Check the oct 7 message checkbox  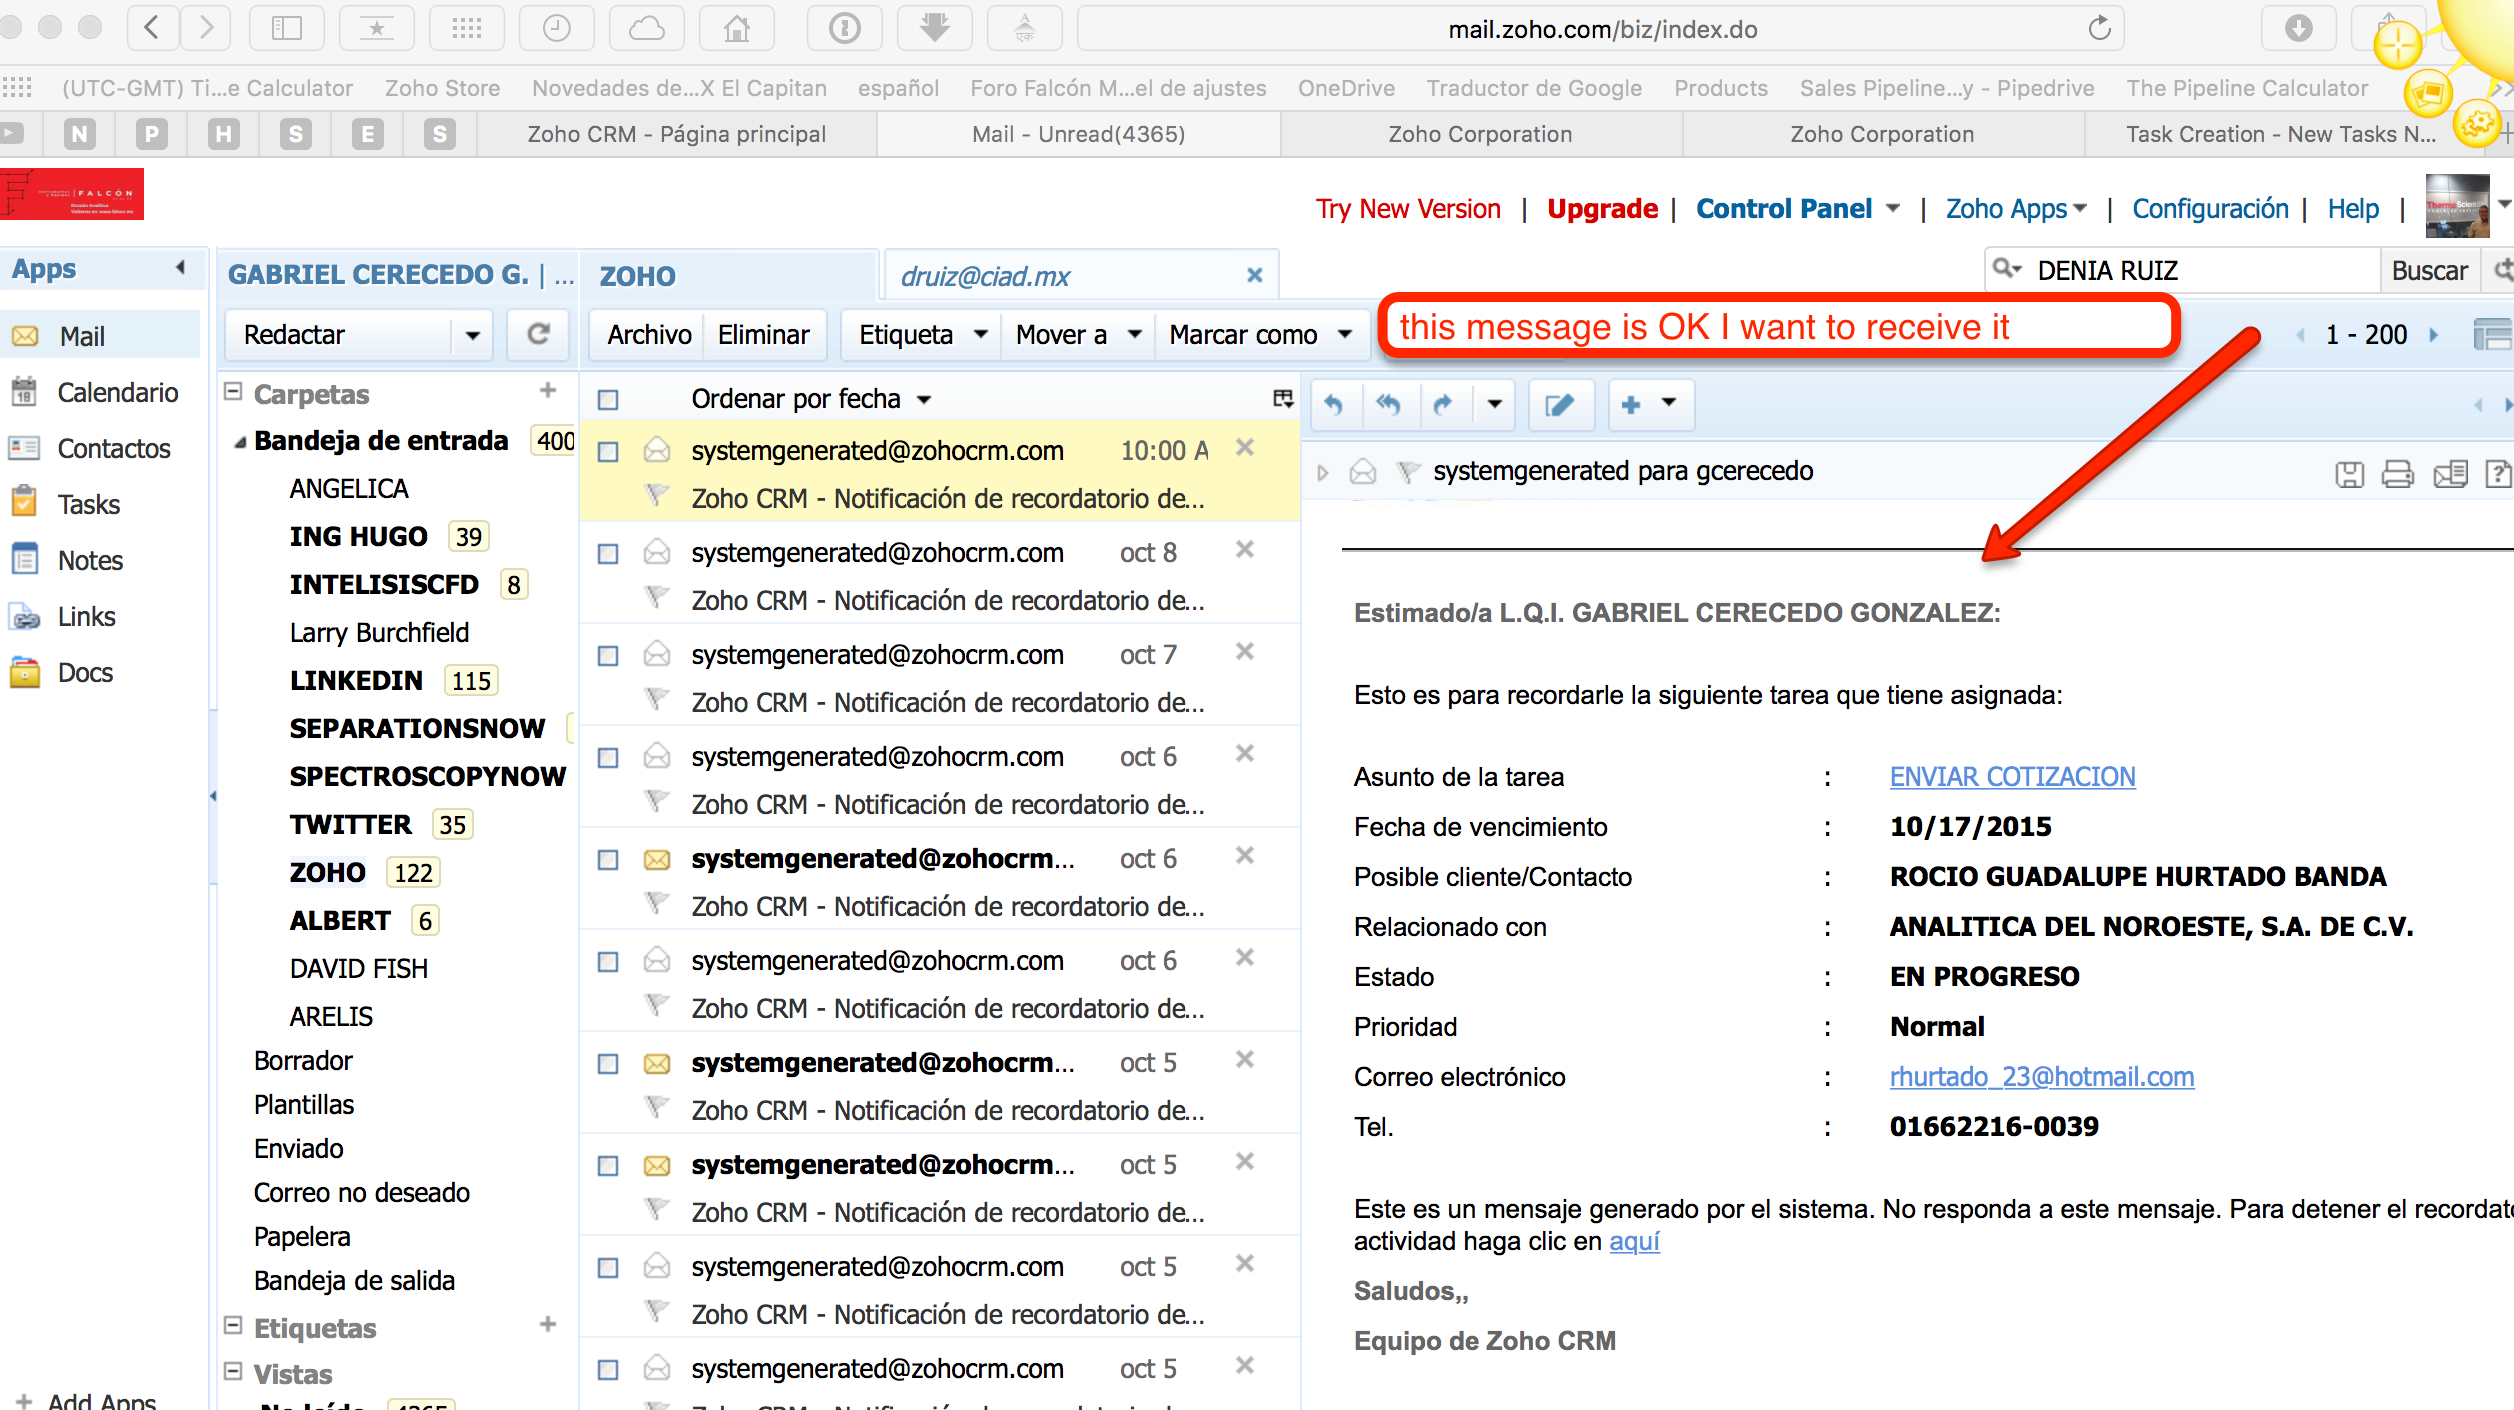(608, 656)
